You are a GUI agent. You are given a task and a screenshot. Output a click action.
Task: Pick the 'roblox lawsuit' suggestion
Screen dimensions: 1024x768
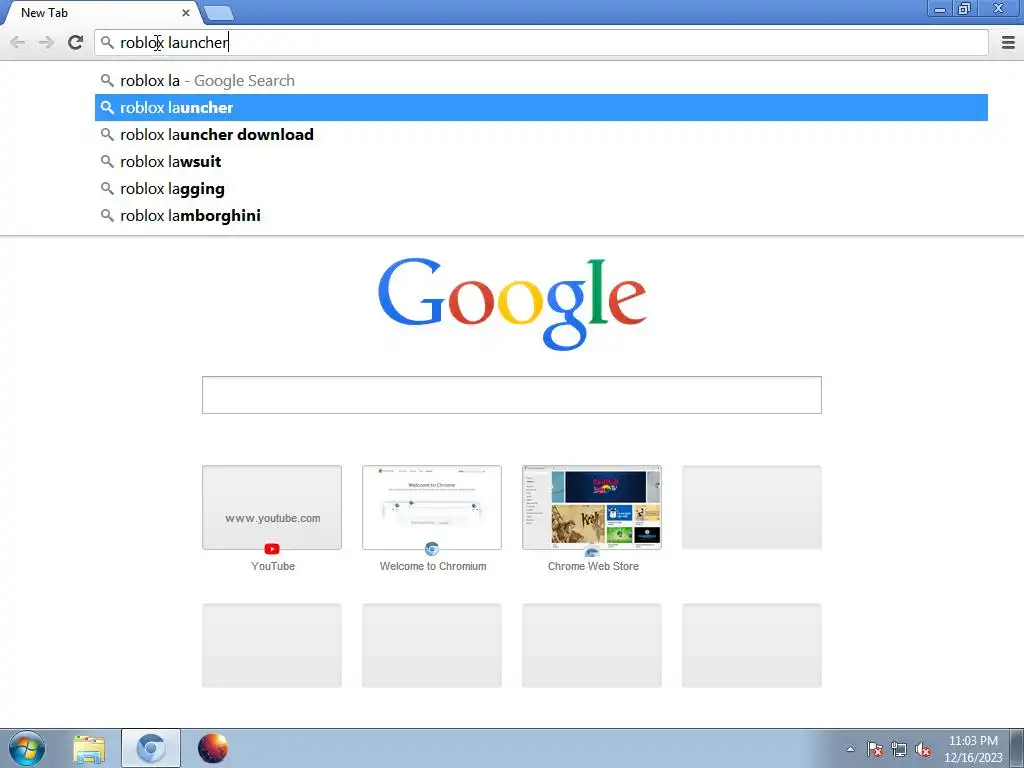pyautogui.click(x=541, y=161)
